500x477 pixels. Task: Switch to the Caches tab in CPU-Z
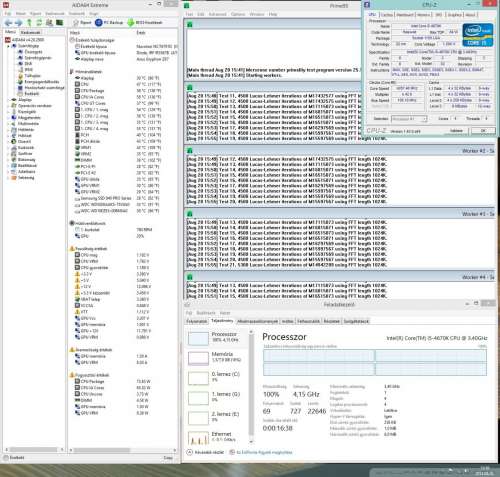coord(386,15)
